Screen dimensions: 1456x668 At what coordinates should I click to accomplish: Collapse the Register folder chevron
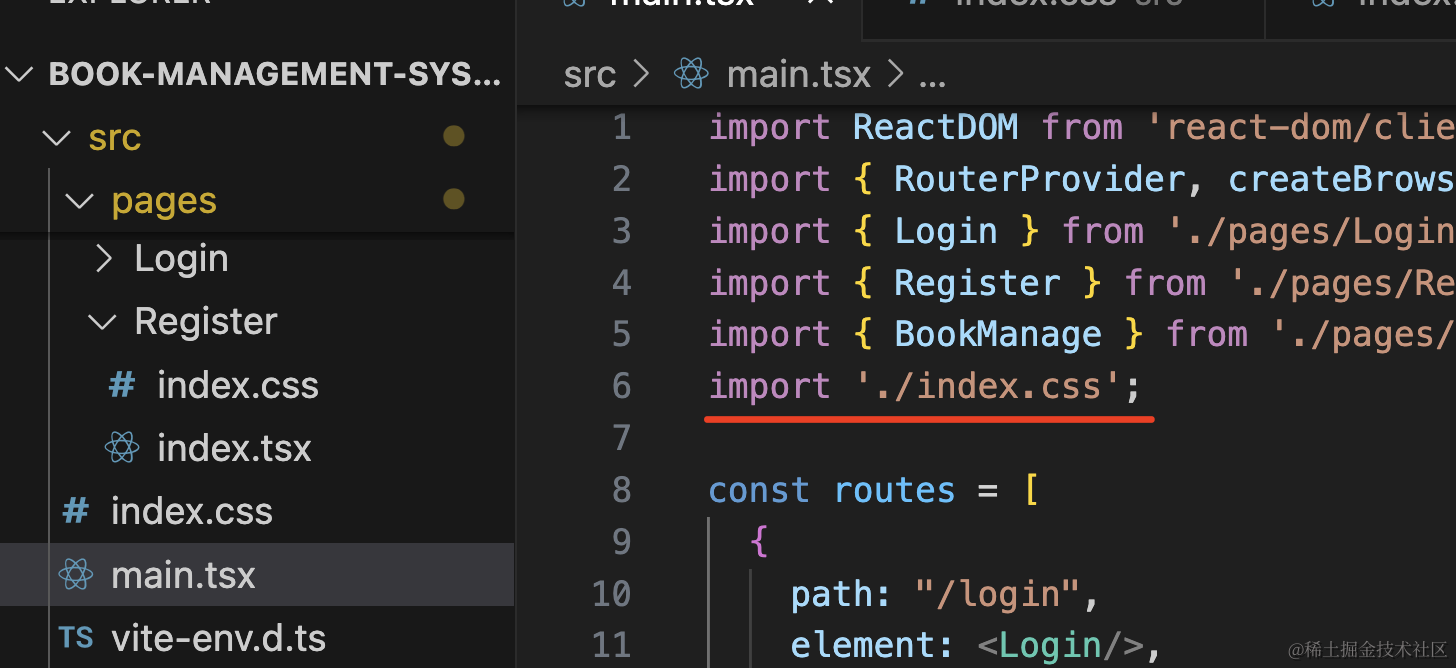point(103,322)
